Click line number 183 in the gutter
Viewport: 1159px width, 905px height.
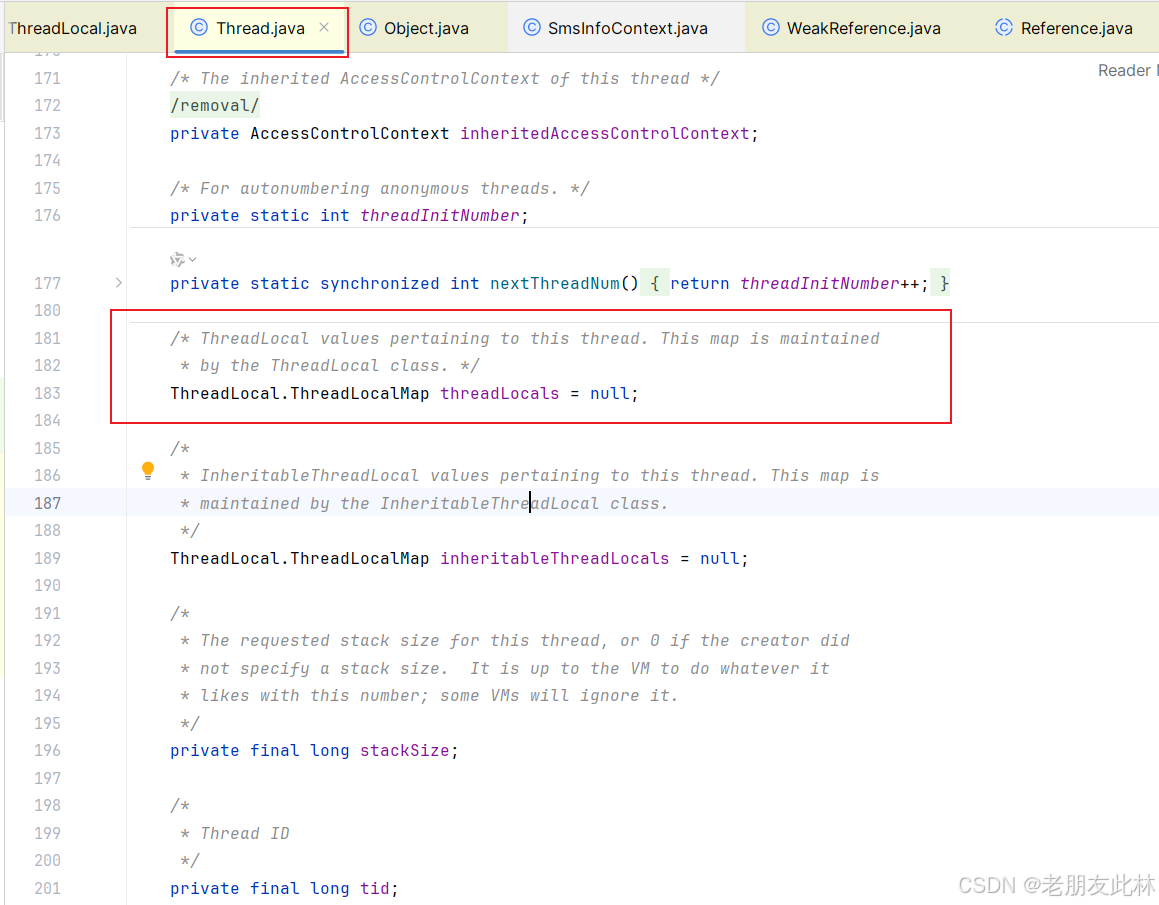coord(47,393)
